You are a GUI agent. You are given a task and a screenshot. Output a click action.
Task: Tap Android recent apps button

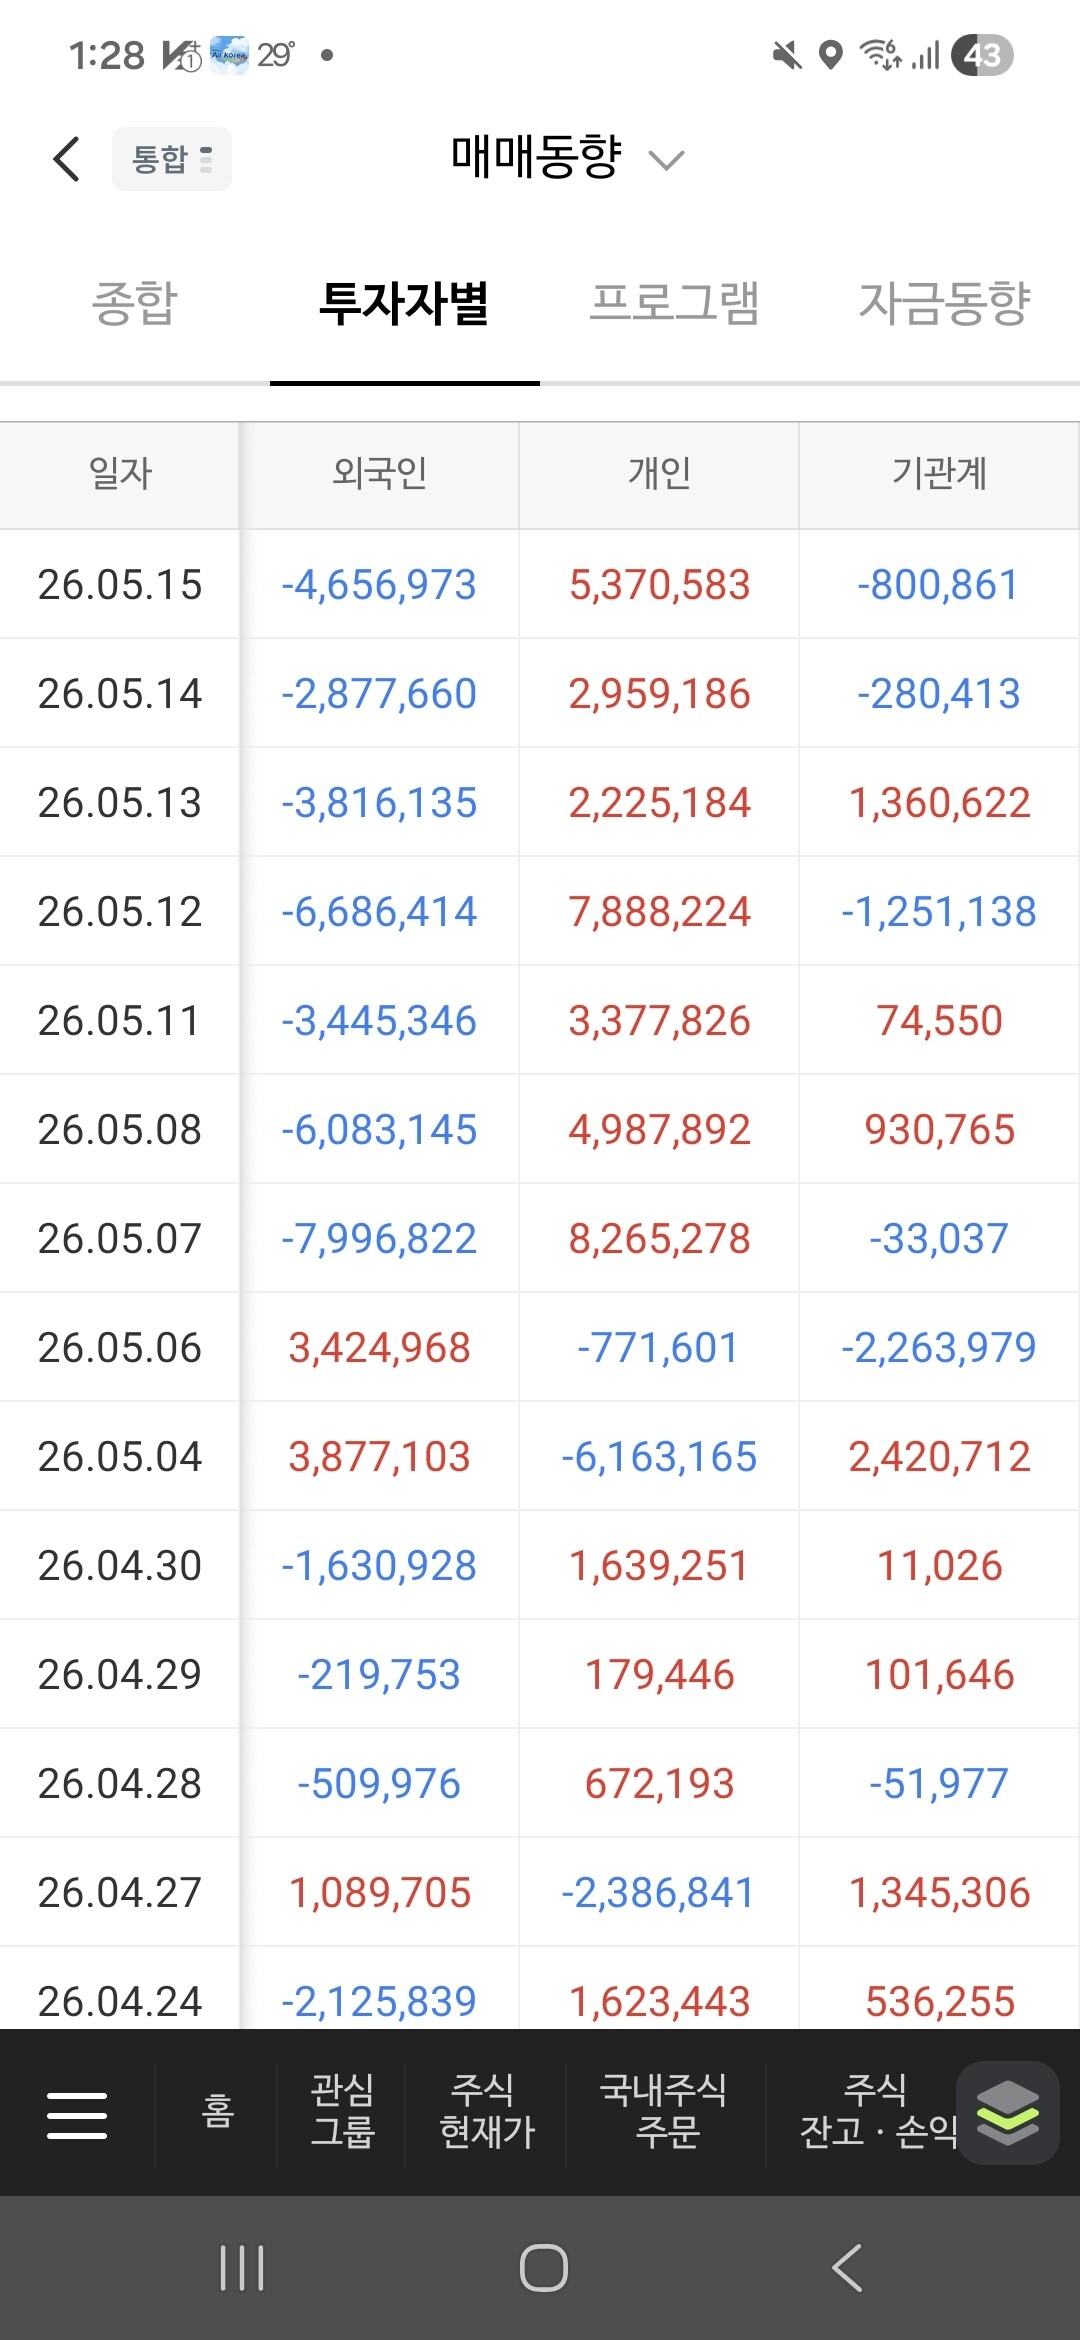coord(242,2267)
